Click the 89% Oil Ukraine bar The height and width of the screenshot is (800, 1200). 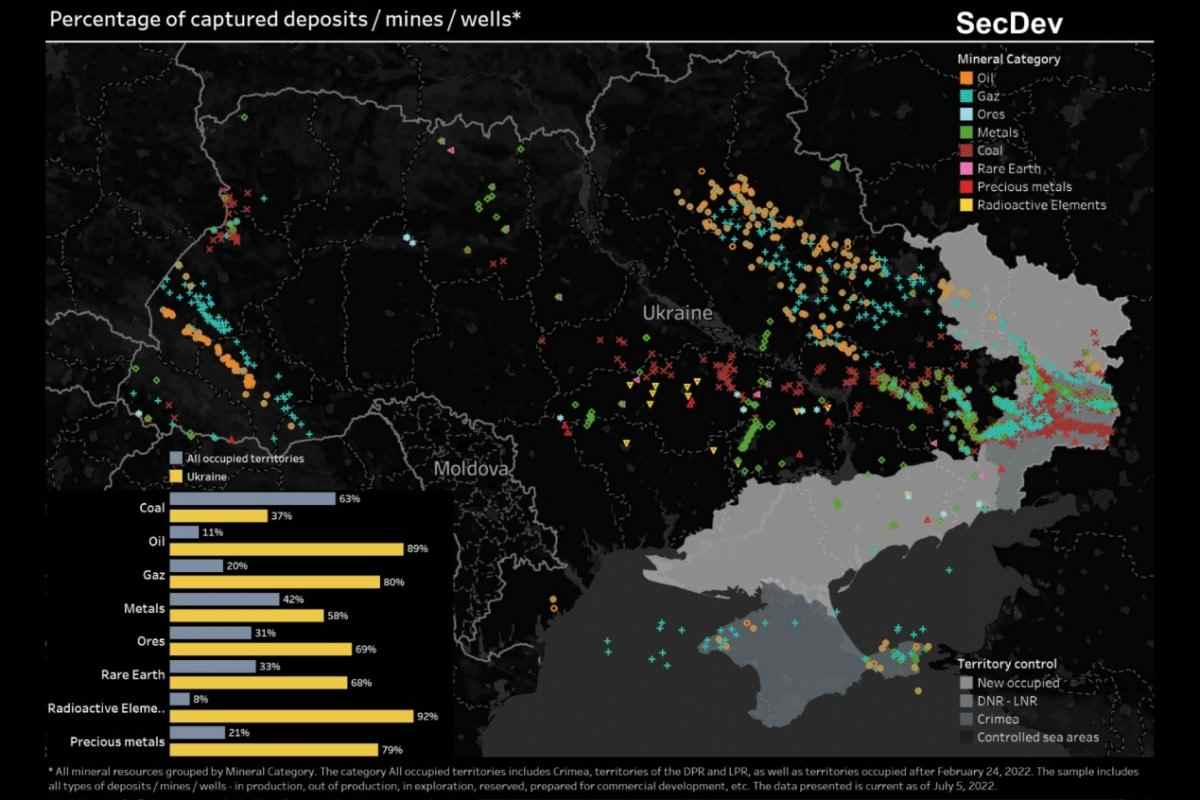click(x=286, y=549)
